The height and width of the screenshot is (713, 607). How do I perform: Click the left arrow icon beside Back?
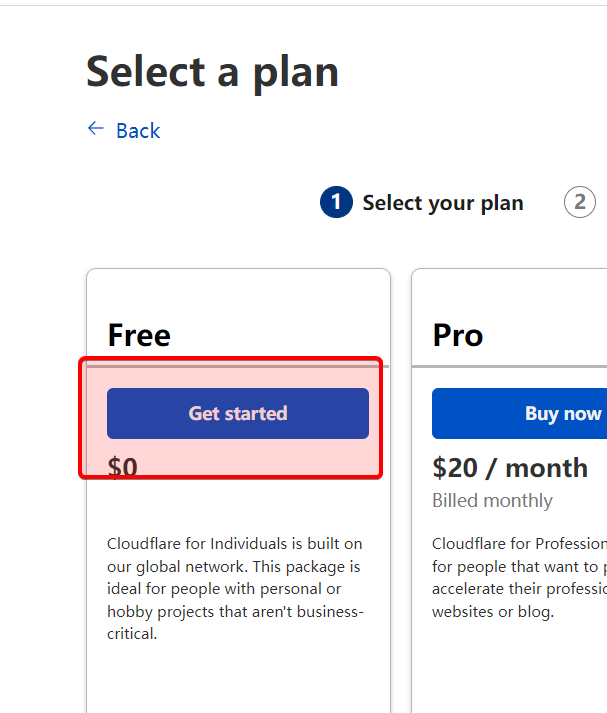[x=95, y=129]
